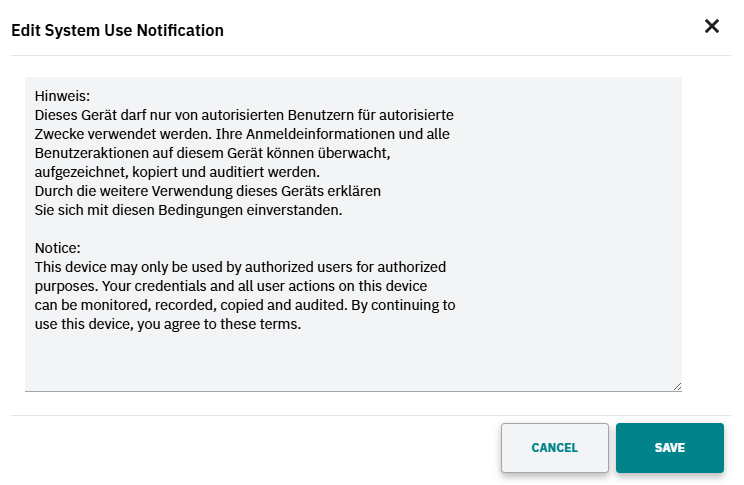744x485 pixels.
Task: Click the textarea resize handle corner
Action: click(677, 386)
